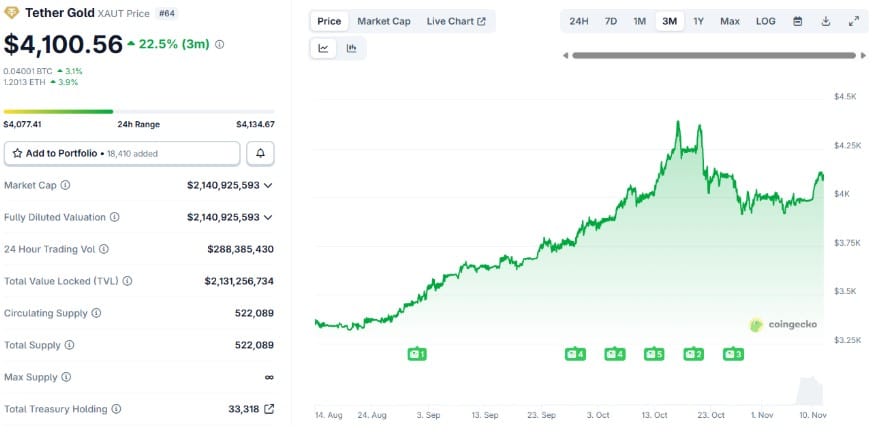Click the price alert bell icon

(261, 153)
